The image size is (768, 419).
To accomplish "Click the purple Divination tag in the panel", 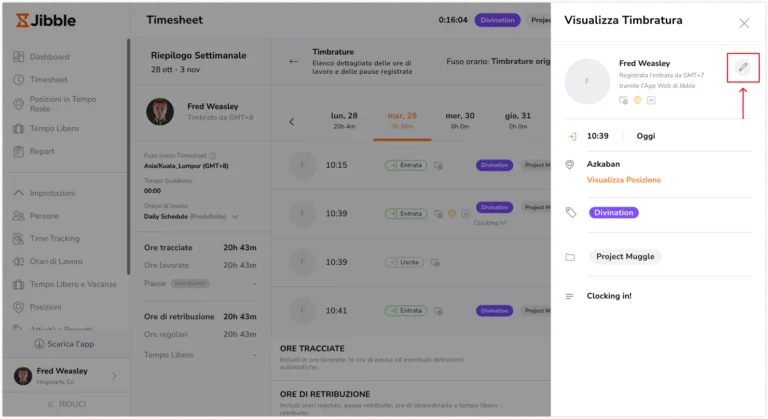I will pos(614,212).
